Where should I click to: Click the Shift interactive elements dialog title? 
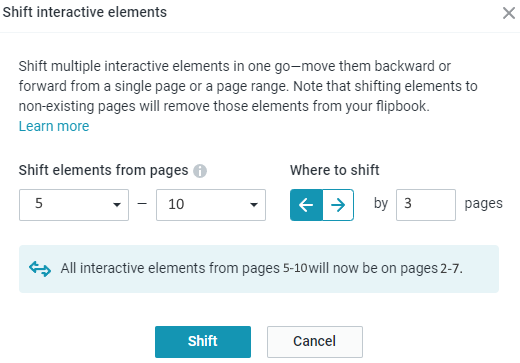85,12
